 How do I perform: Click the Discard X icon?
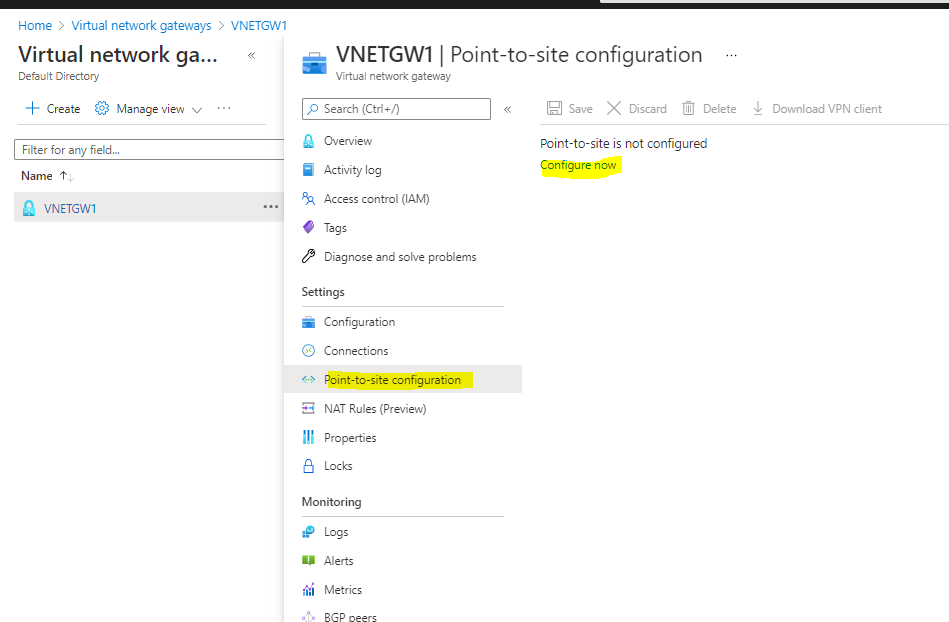(x=614, y=108)
